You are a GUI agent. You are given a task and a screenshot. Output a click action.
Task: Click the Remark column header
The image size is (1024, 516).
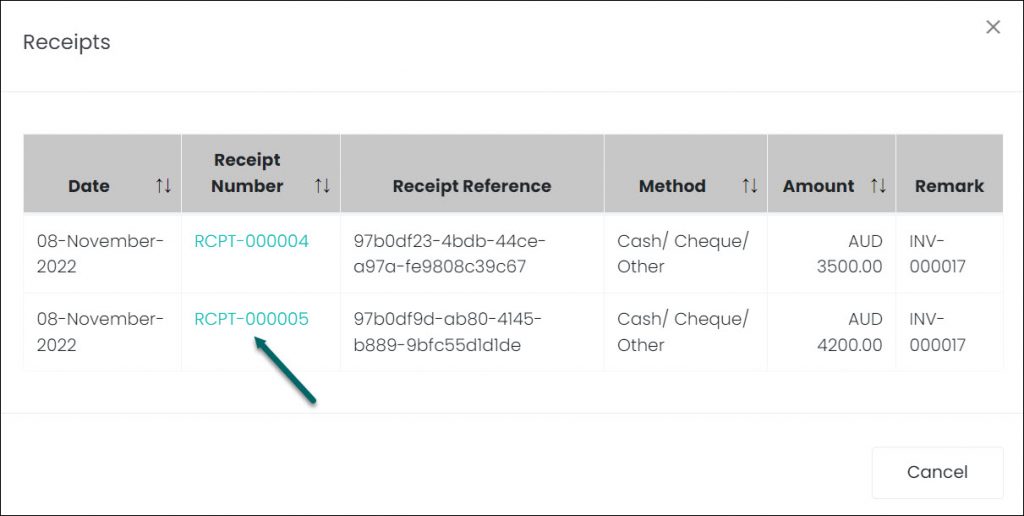tap(949, 186)
